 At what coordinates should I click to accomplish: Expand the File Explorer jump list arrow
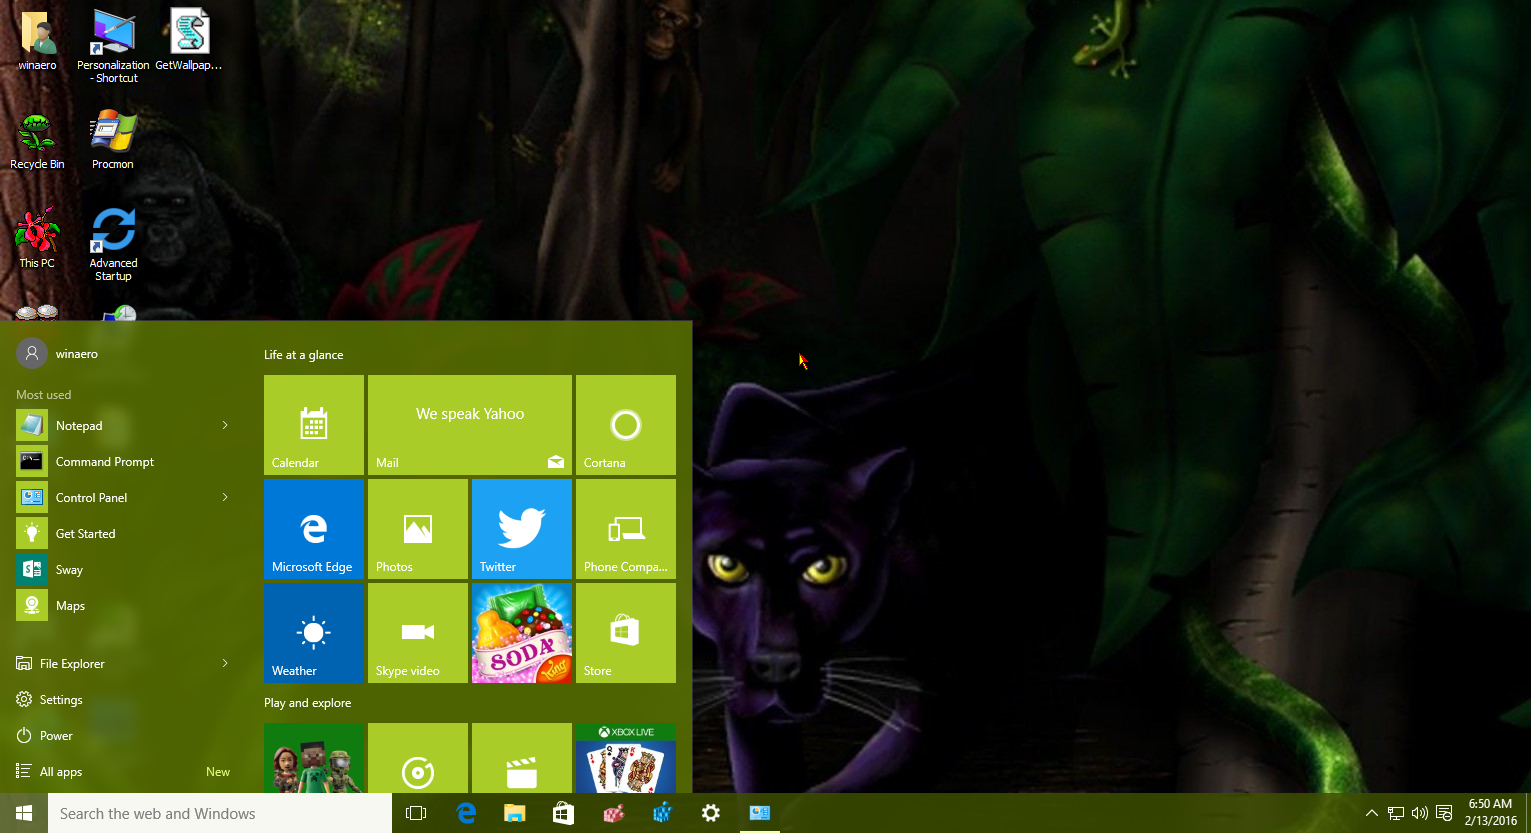(225, 663)
